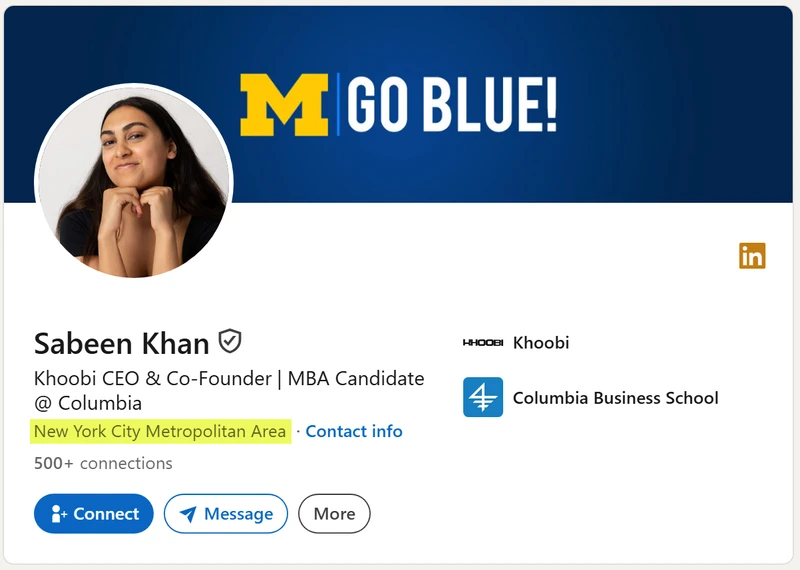Click the Columbia Business School logo
This screenshot has height=570, width=800.
tap(483, 397)
